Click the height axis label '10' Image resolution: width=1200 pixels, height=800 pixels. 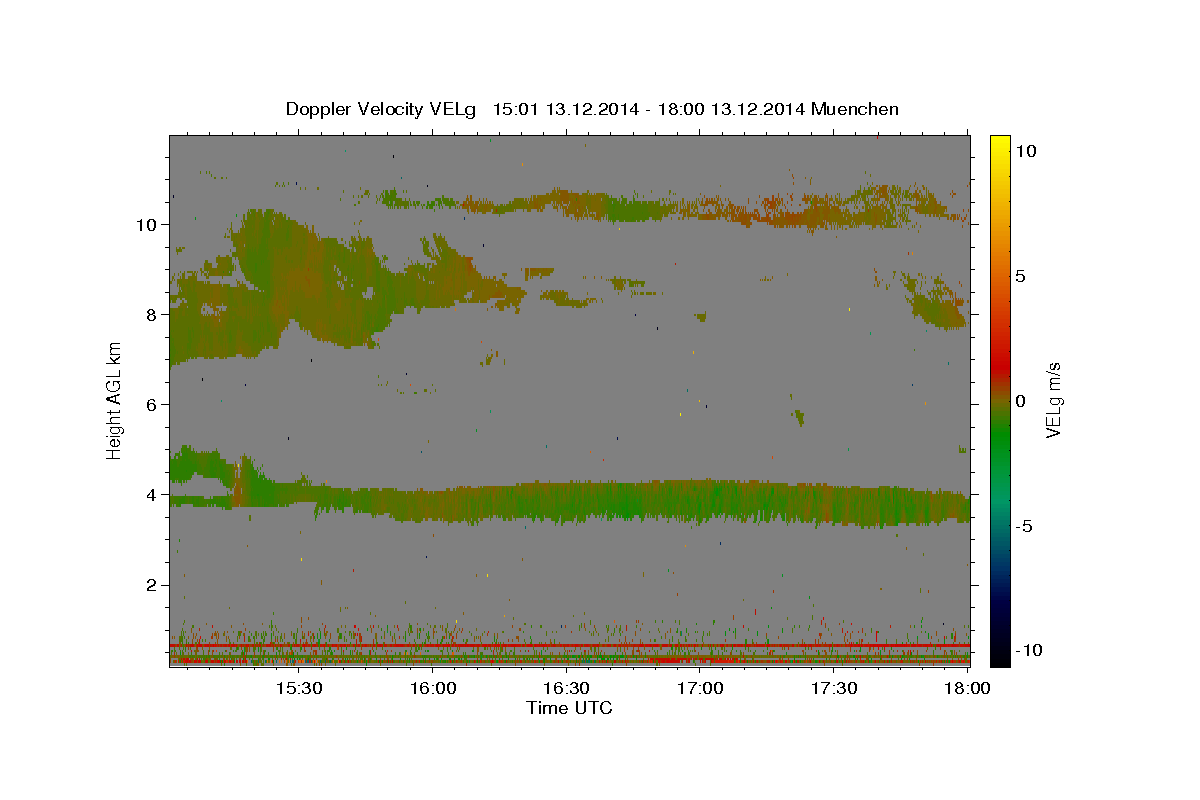(x=149, y=224)
